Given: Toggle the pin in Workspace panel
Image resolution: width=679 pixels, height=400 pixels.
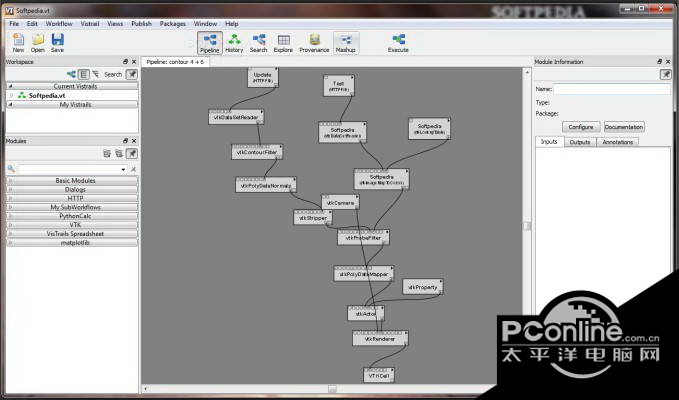Looking at the screenshot, I should coord(132,74).
